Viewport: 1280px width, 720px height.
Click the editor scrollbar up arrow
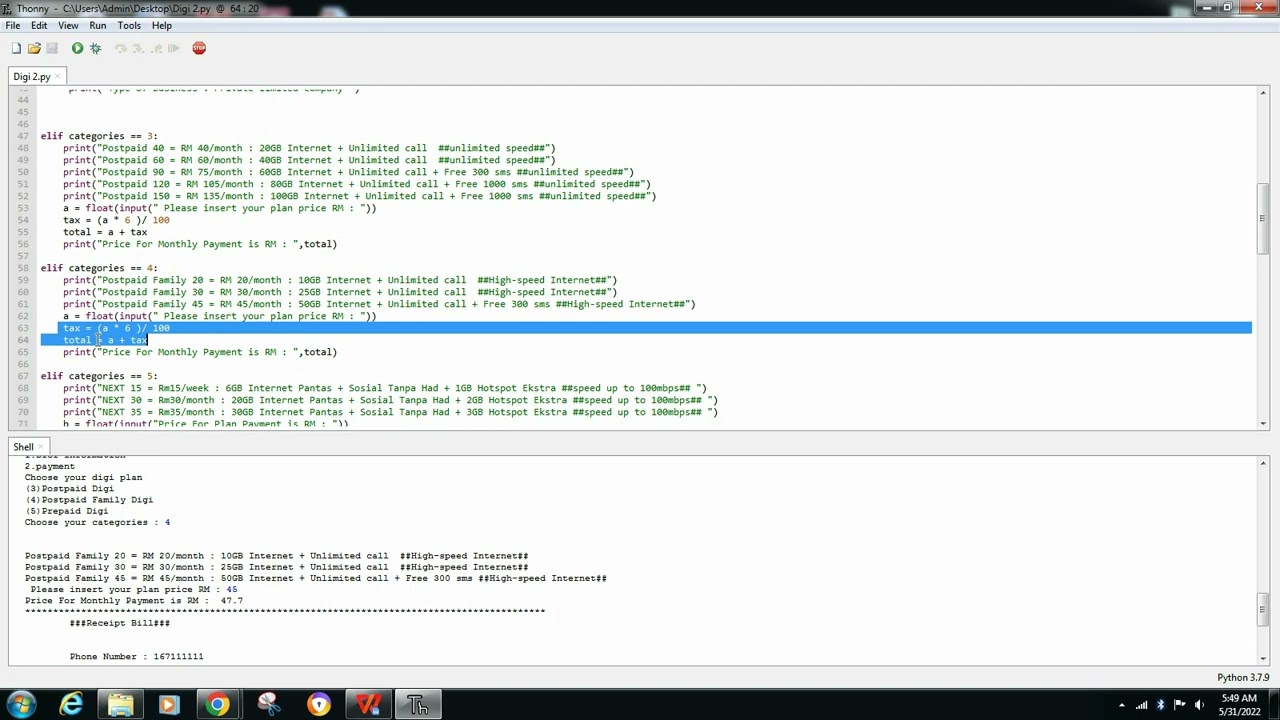(x=1264, y=92)
